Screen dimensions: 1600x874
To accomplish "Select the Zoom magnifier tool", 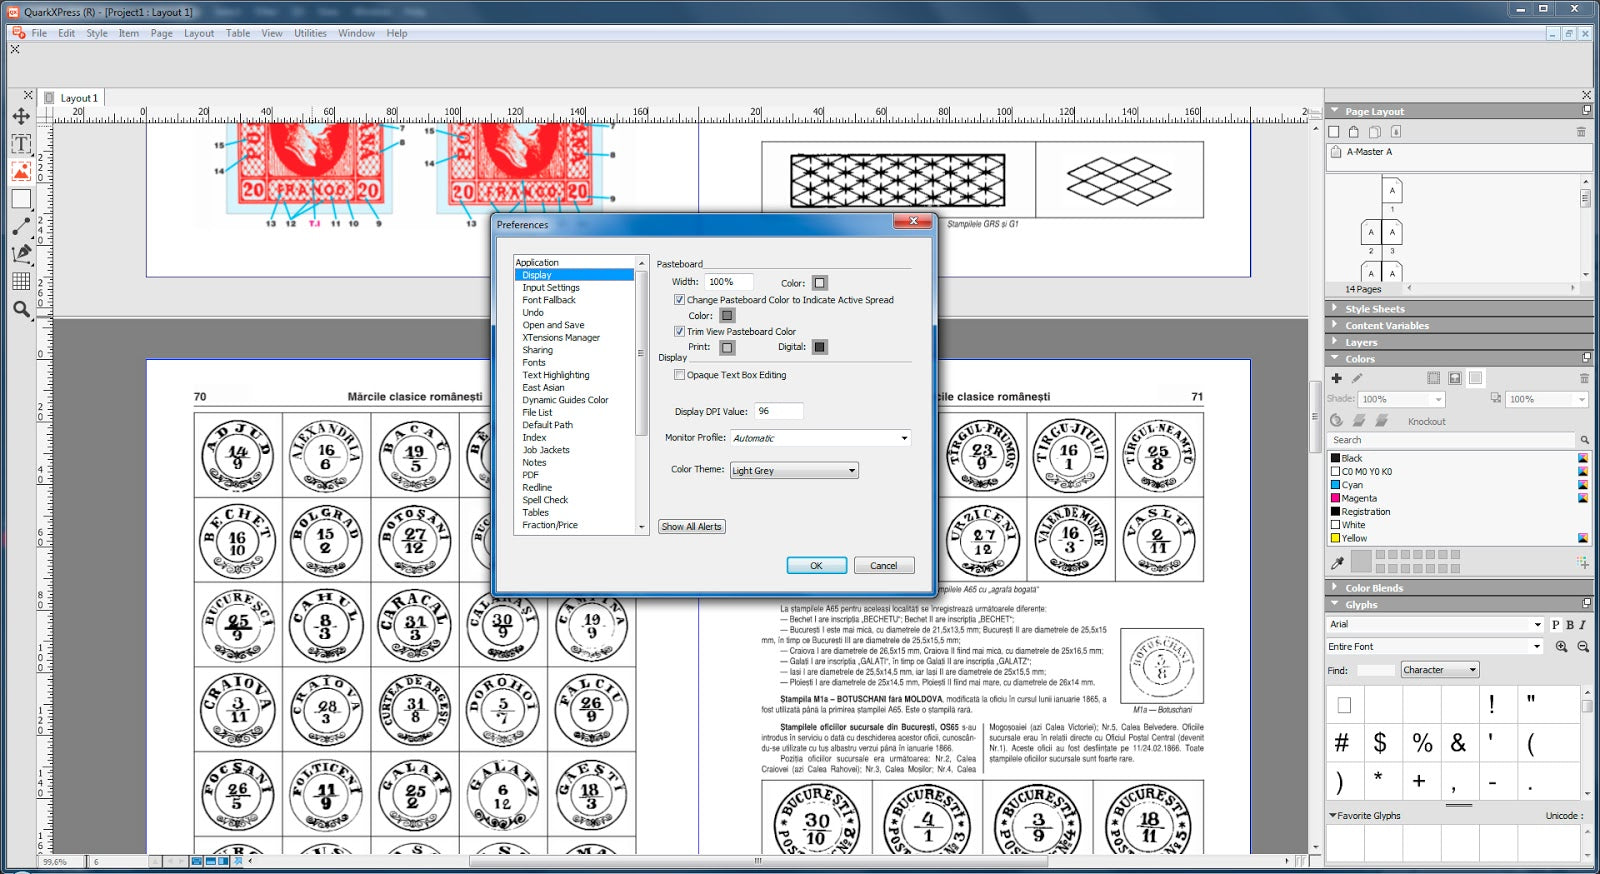I will pyautogui.click(x=21, y=309).
